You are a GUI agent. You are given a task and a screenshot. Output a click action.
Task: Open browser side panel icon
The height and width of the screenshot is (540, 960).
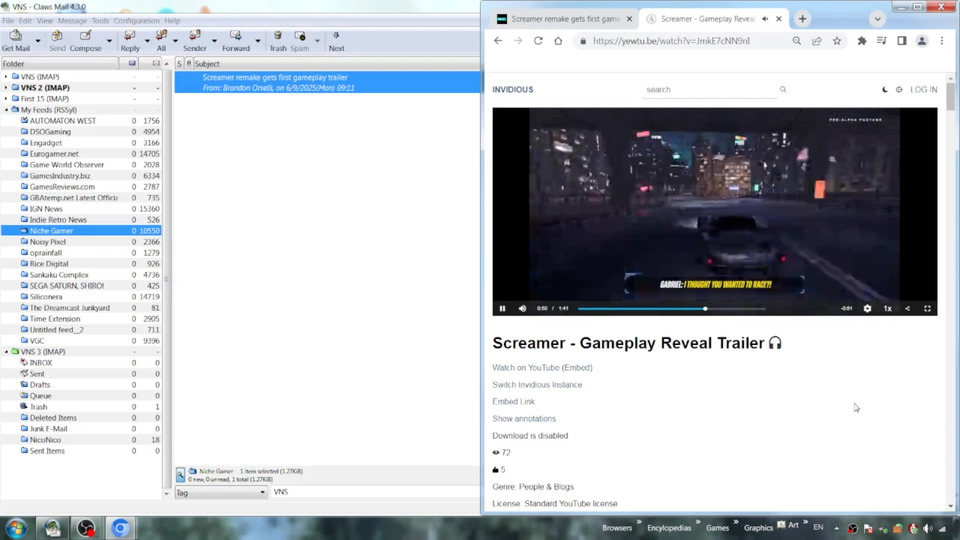901,40
